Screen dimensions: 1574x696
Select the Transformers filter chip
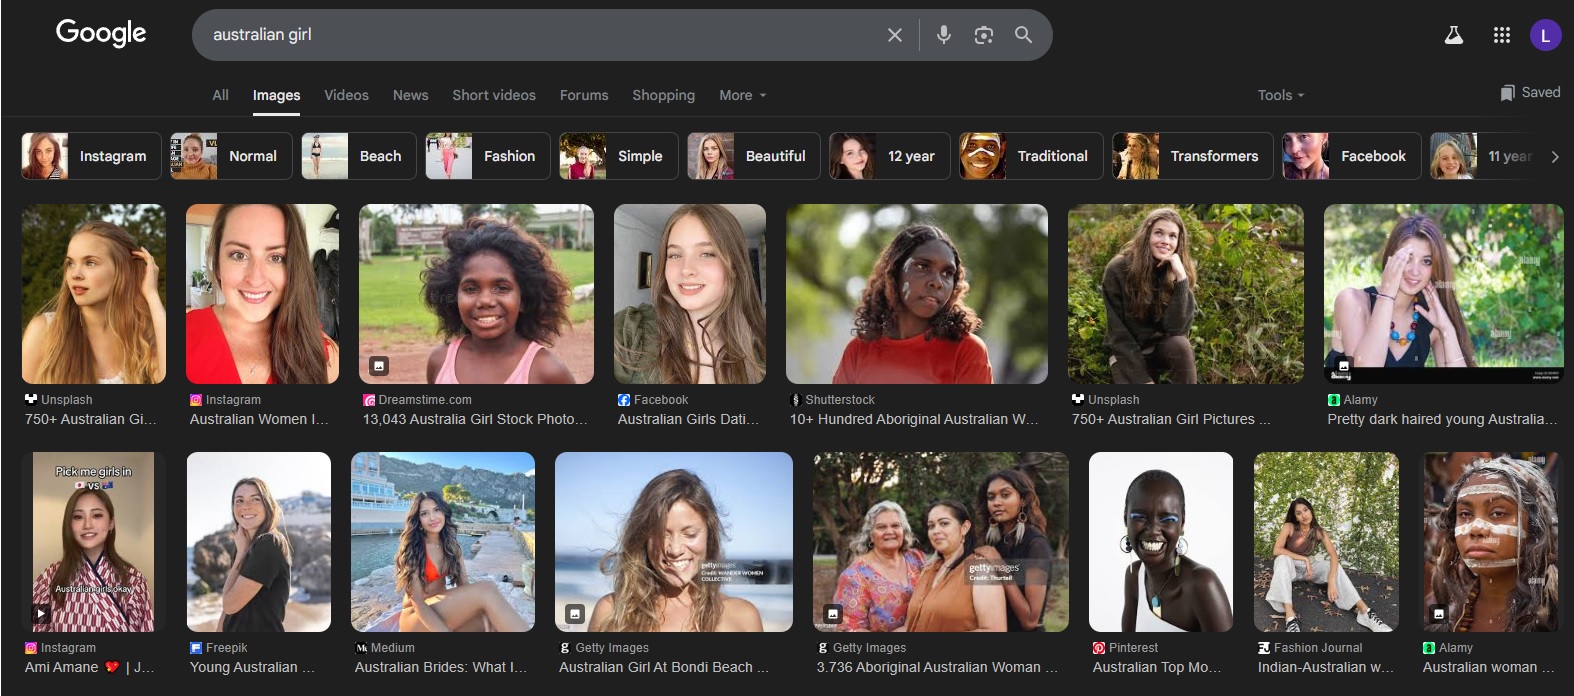click(x=1193, y=156)
